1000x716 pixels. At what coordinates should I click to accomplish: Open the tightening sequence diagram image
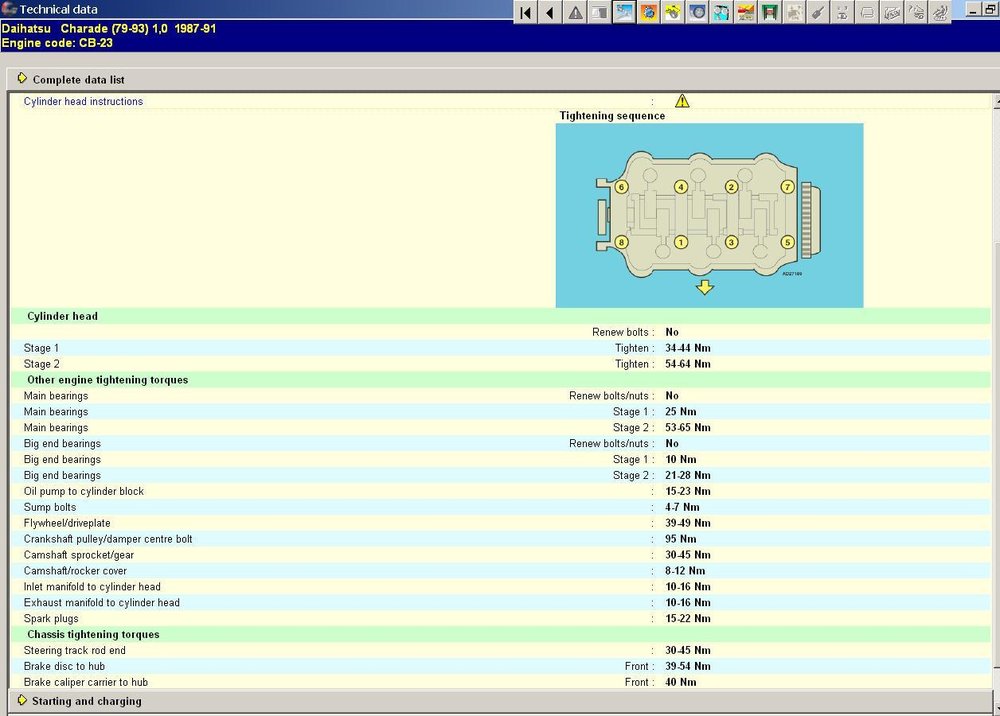tap(709, 216)
